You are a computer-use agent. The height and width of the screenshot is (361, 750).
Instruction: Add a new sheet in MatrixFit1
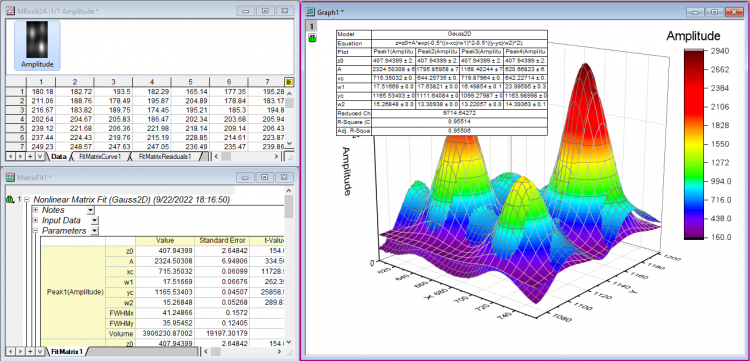[x=29, y=352]
